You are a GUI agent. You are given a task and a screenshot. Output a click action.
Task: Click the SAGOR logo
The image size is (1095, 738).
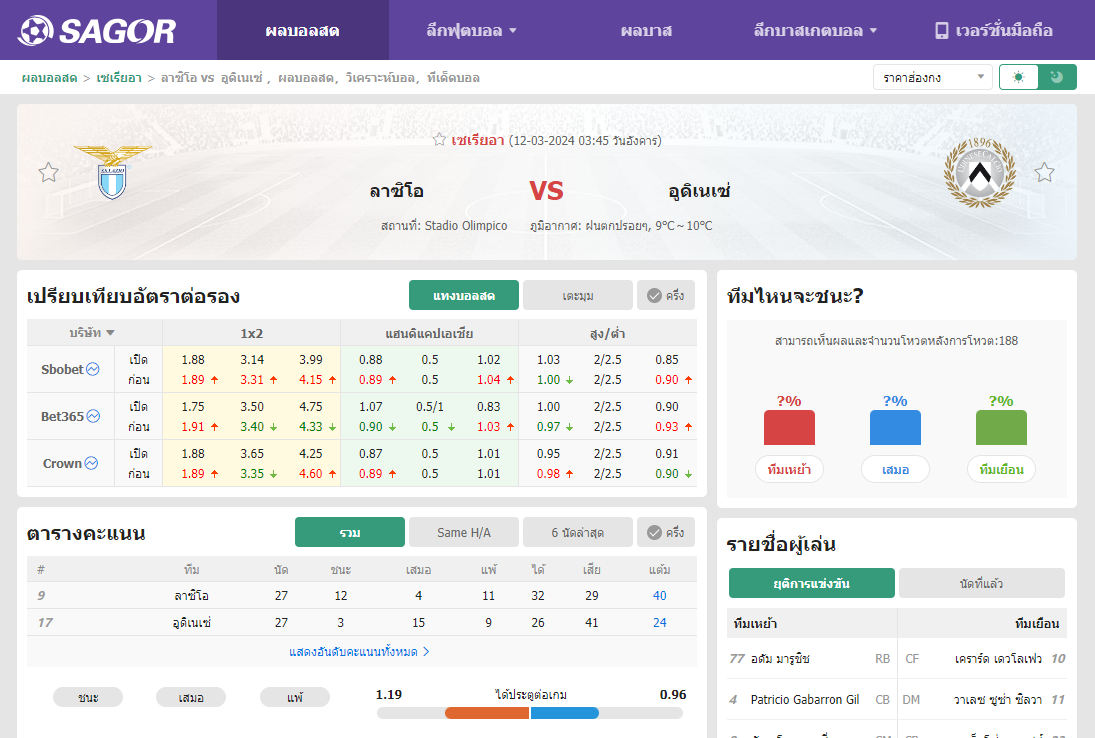(96, 31)
